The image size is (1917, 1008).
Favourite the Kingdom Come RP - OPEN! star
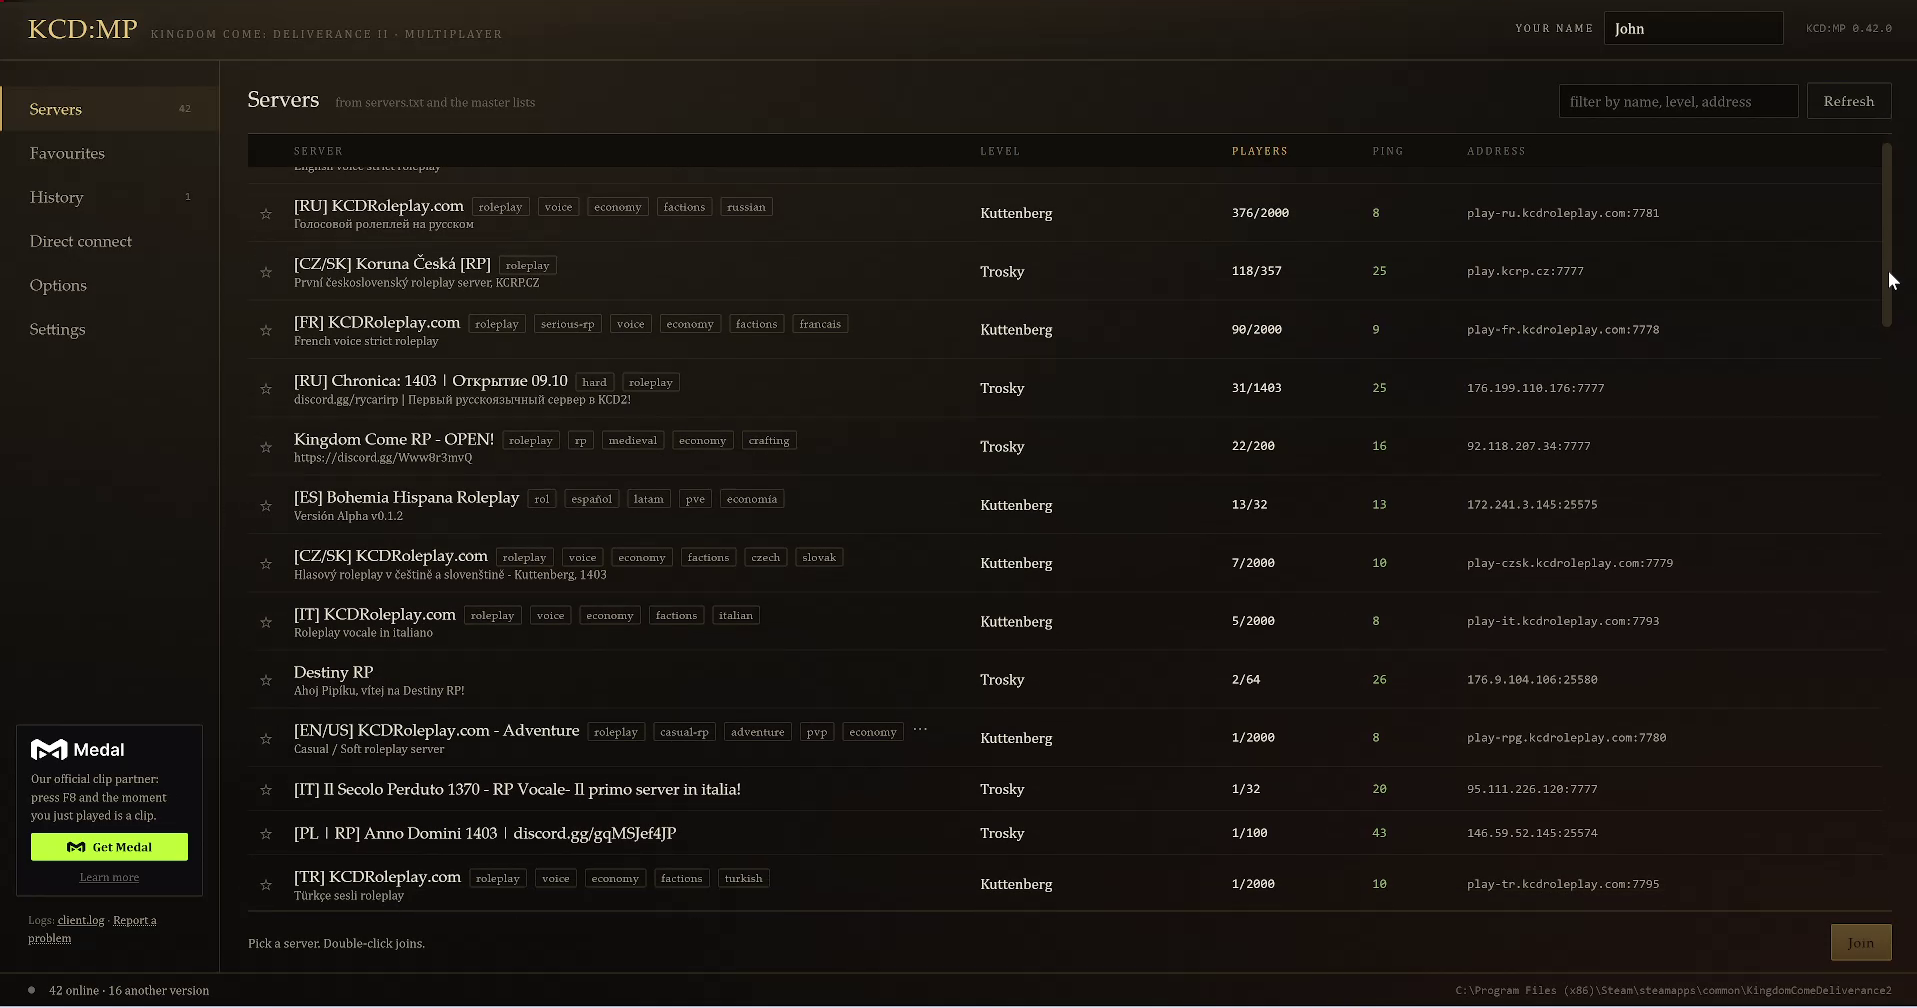coord(266,447)
